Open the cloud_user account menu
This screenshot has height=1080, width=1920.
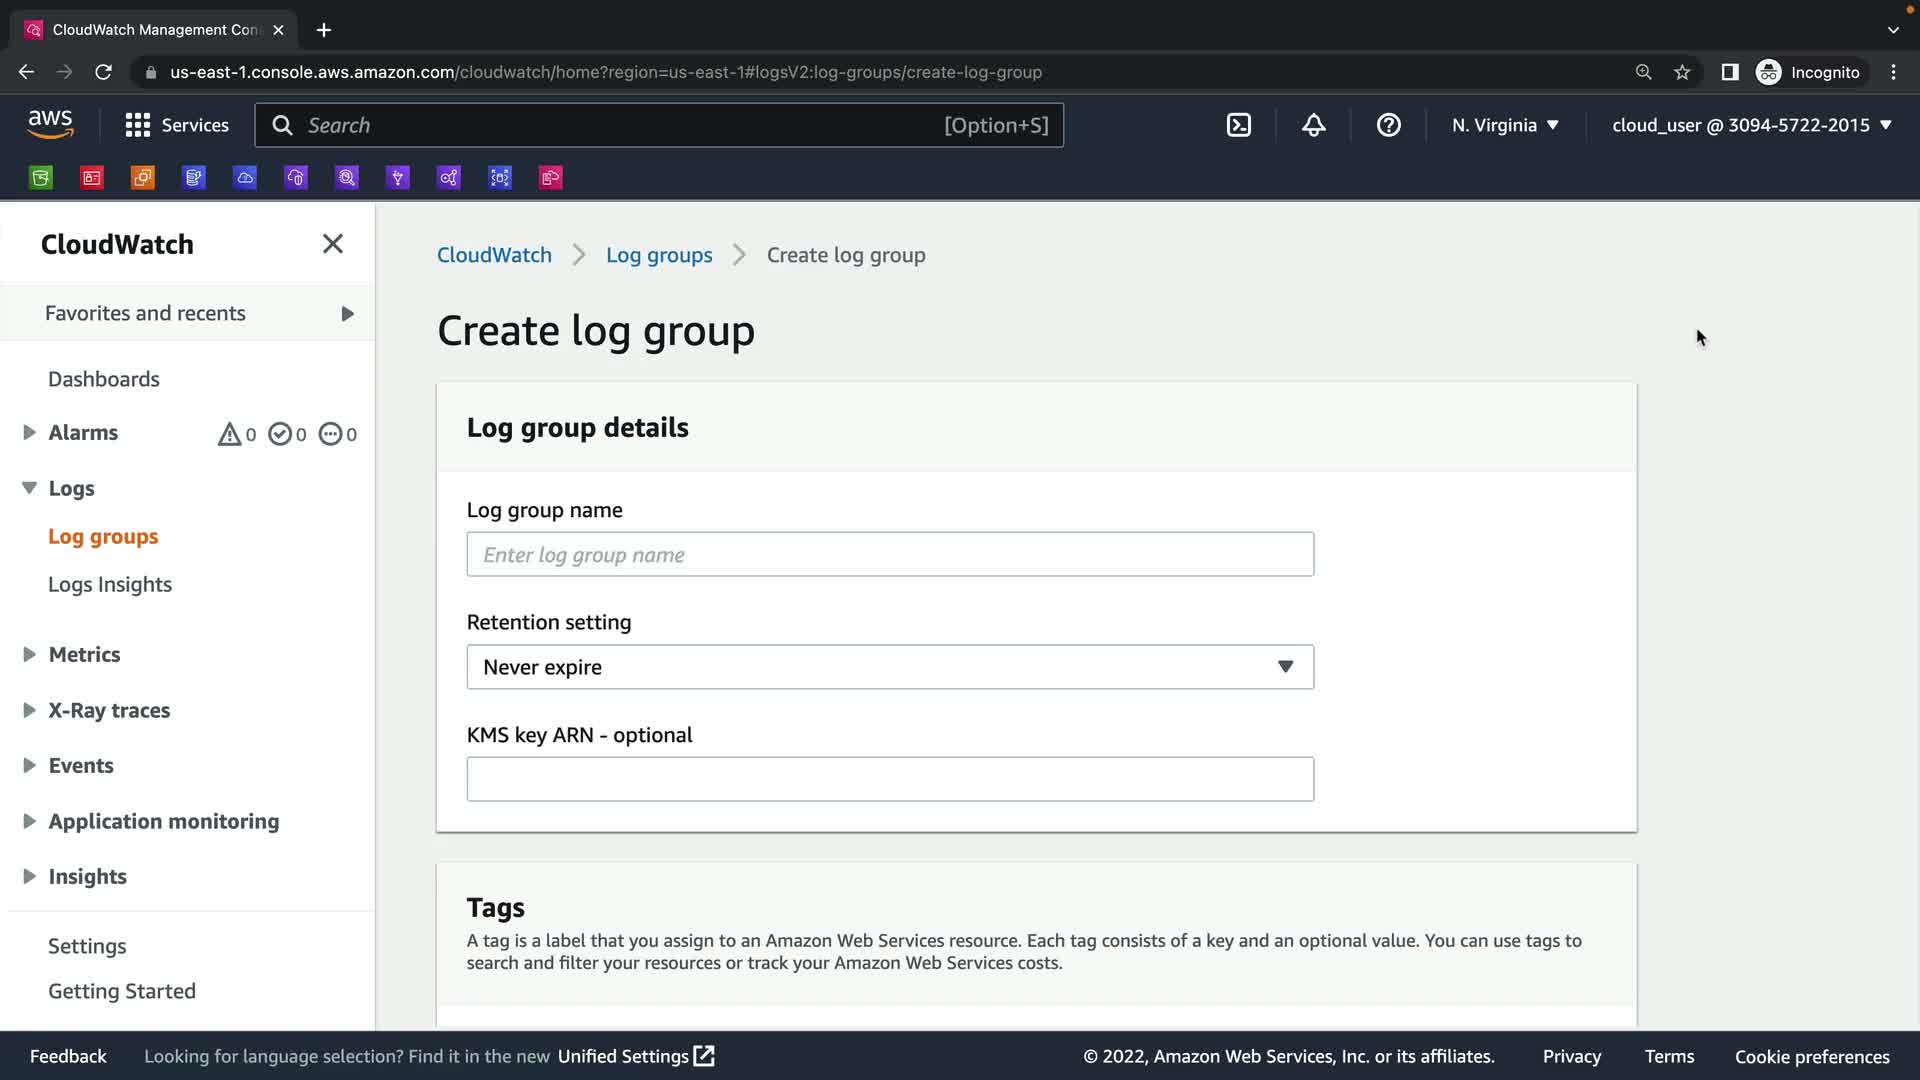(x=1751, y=125)
